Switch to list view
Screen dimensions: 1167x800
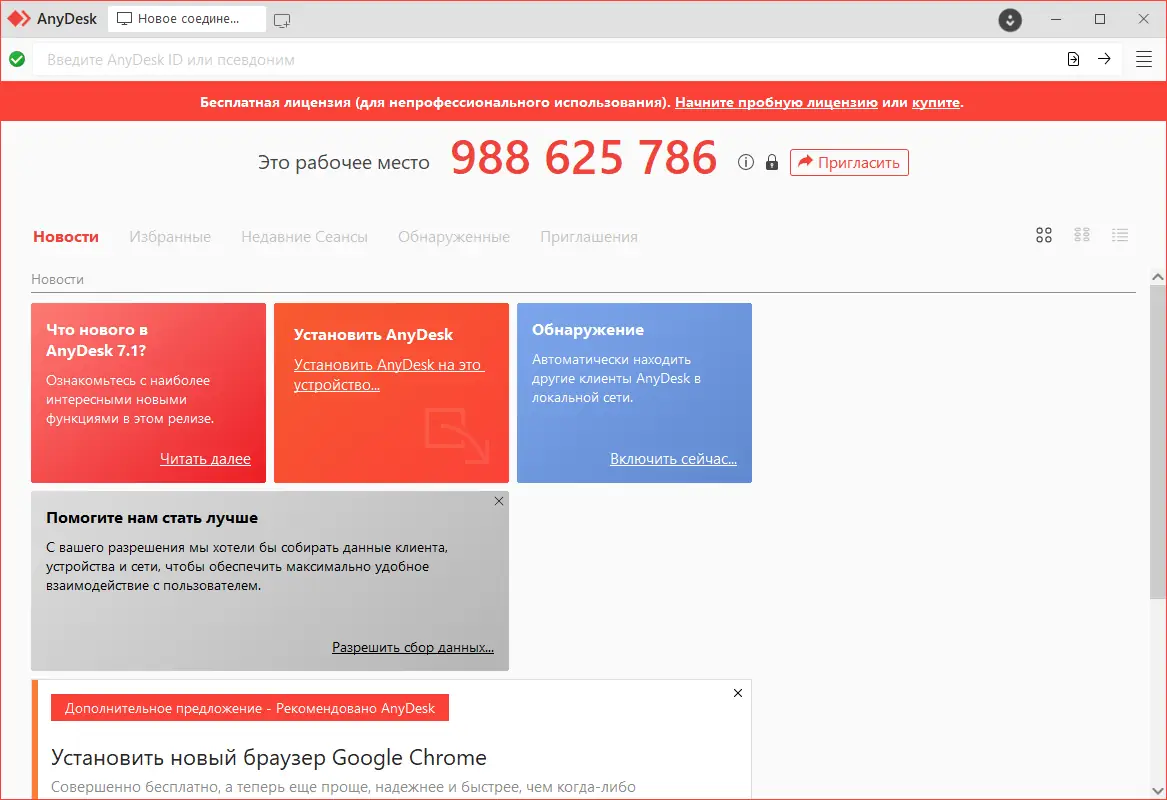[x=1120, y=235]
